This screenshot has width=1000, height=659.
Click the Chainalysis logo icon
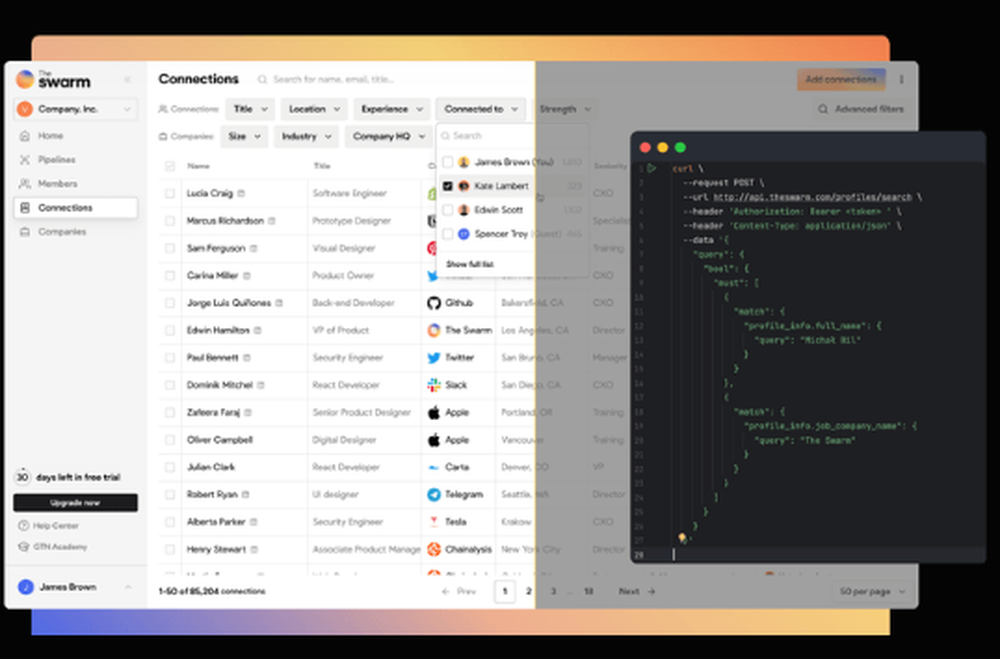coord(434,549)
